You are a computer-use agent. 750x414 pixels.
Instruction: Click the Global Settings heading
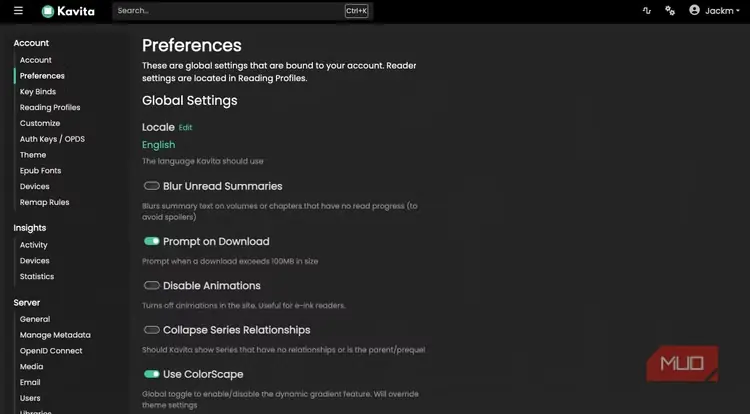pos(189,100)
